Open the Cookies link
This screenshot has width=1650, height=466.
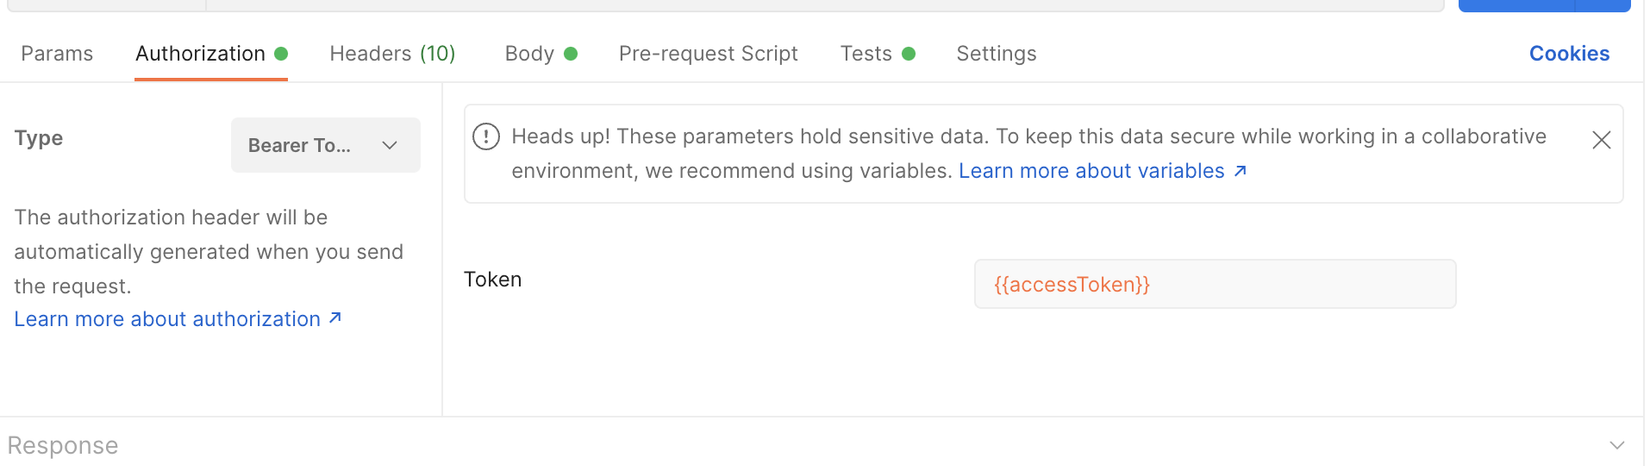pyautogui.click(x=1568, y=54)
